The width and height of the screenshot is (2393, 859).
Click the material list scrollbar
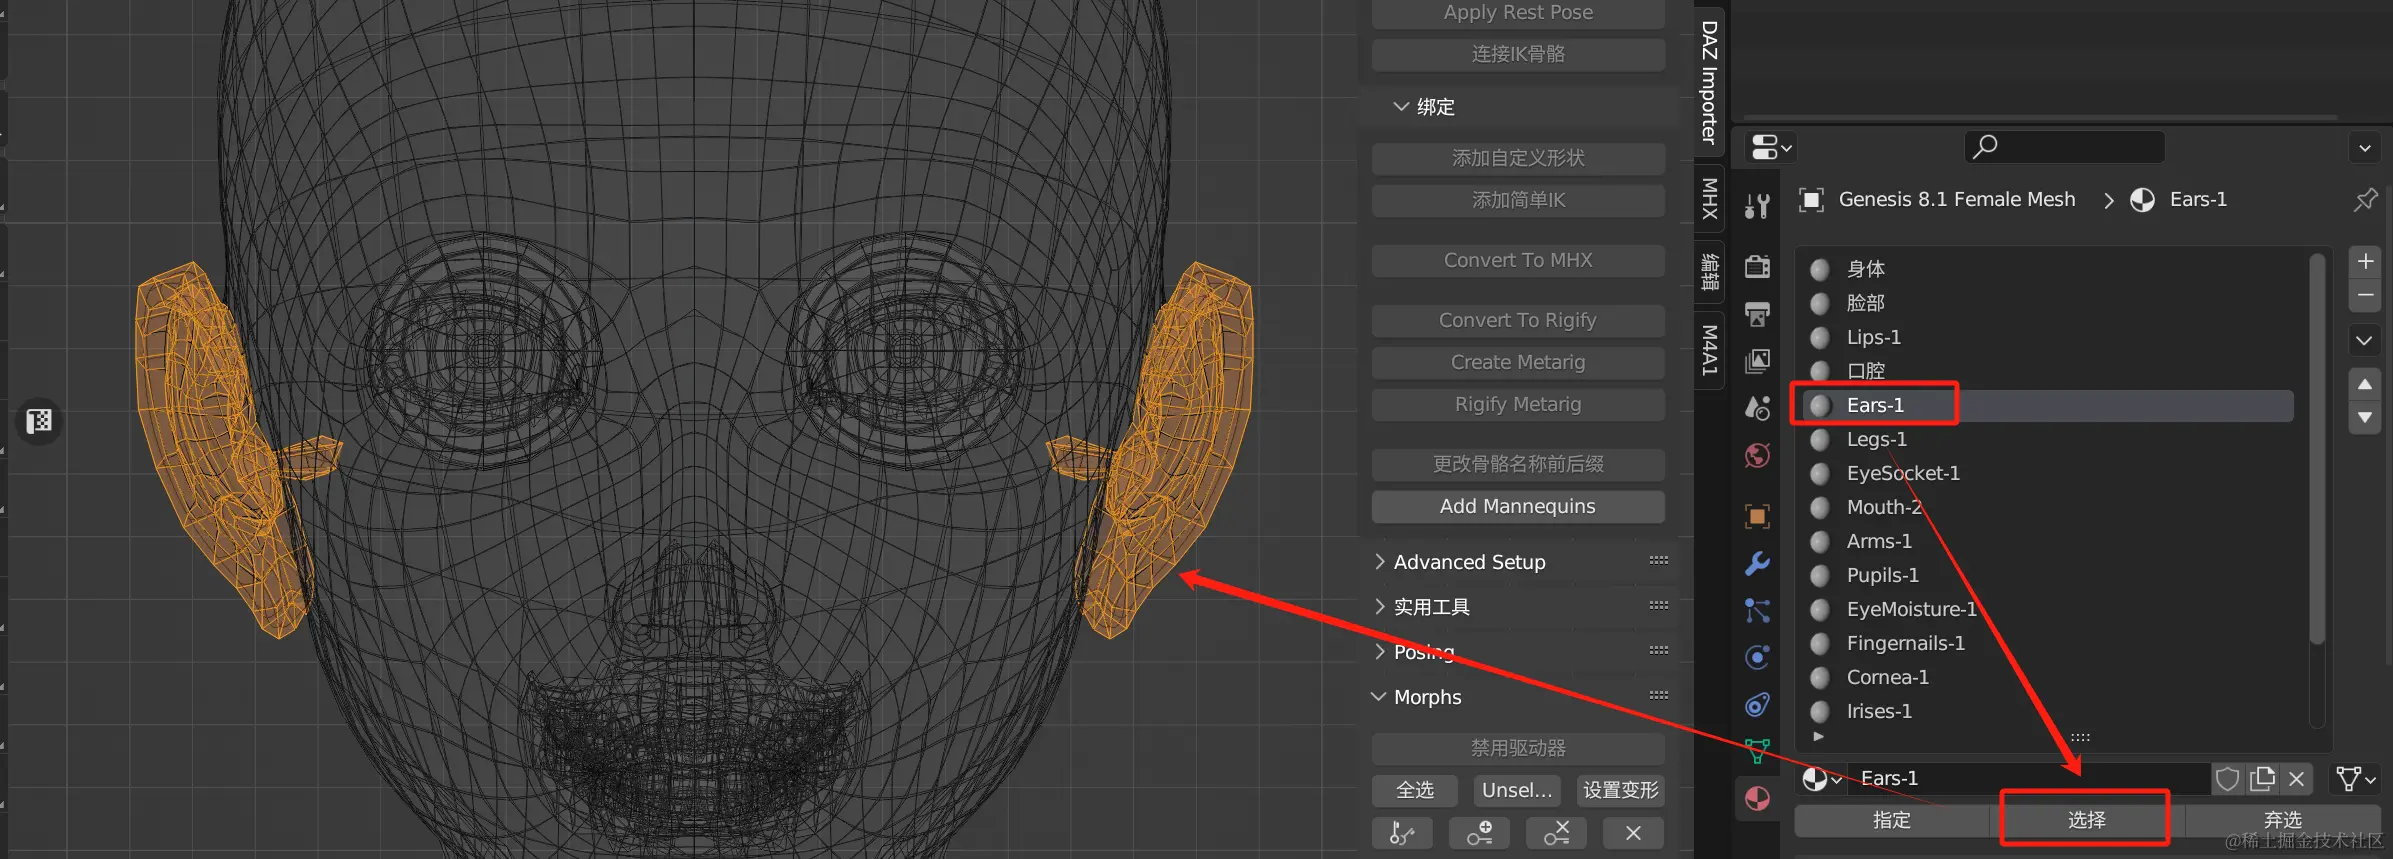(2317, 450)
